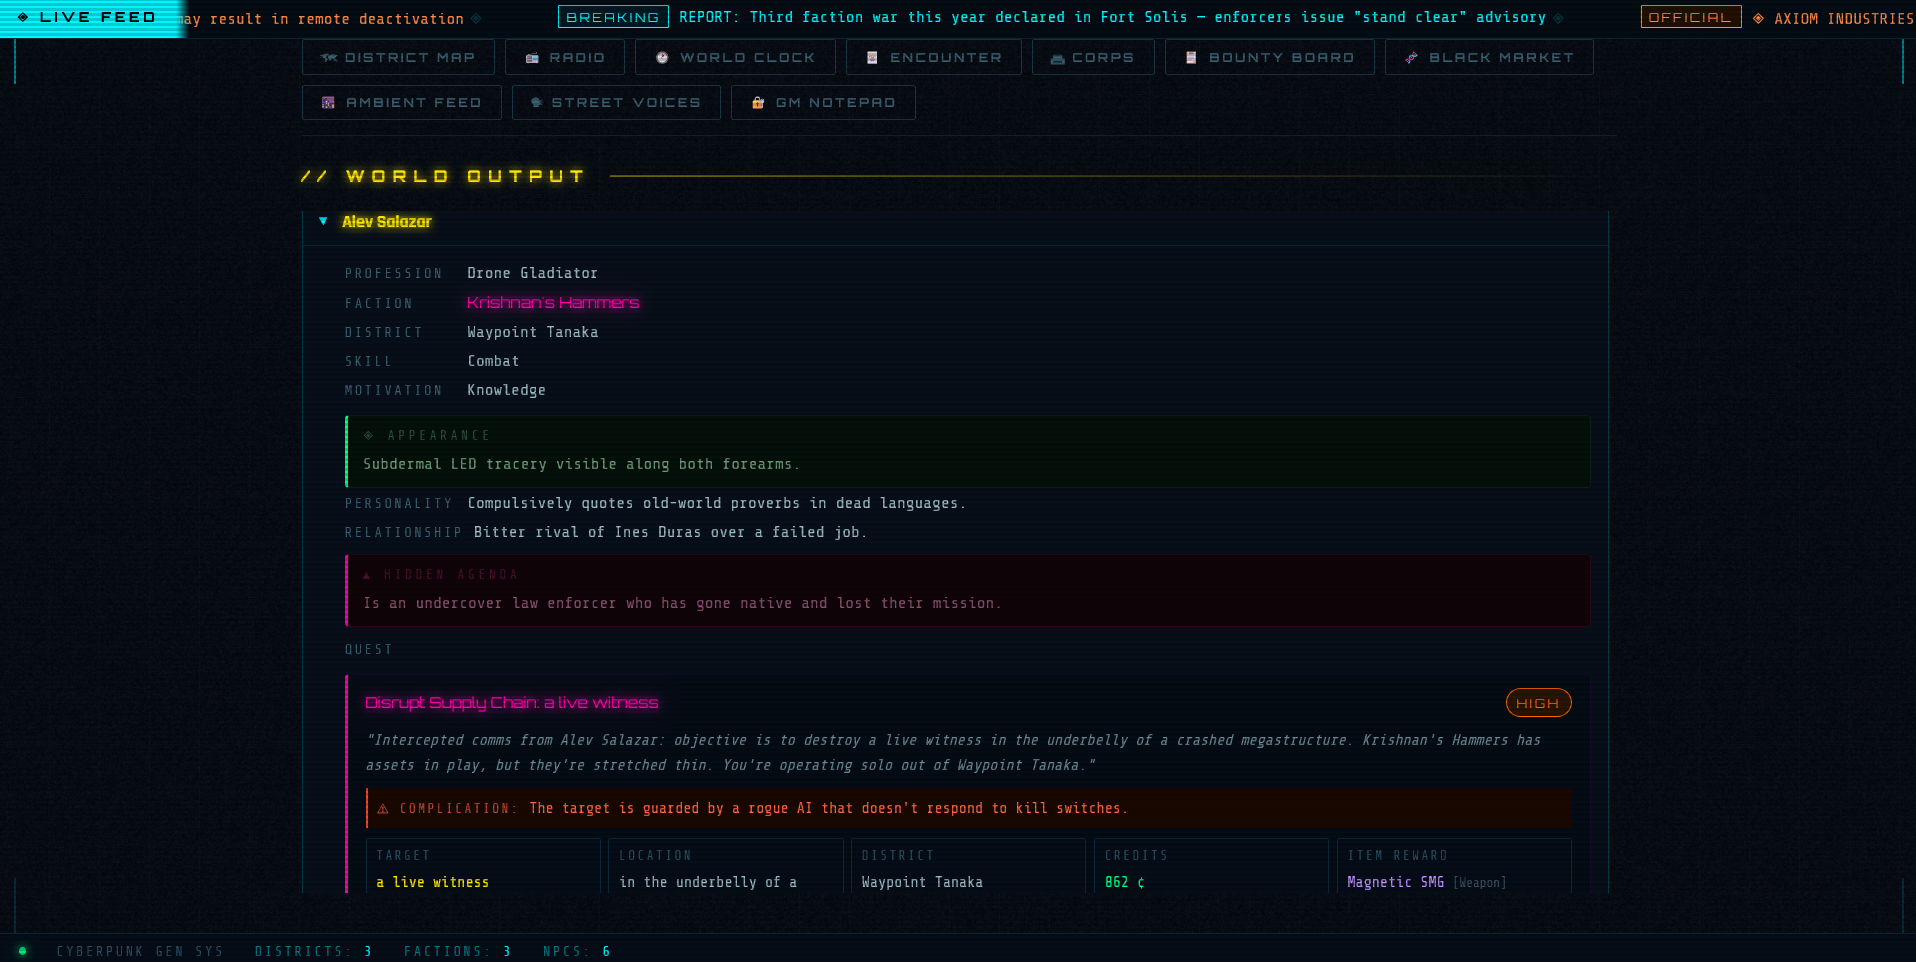Open the Radio panel
This screenshot has height=962, width=1916.
point(565,58)
